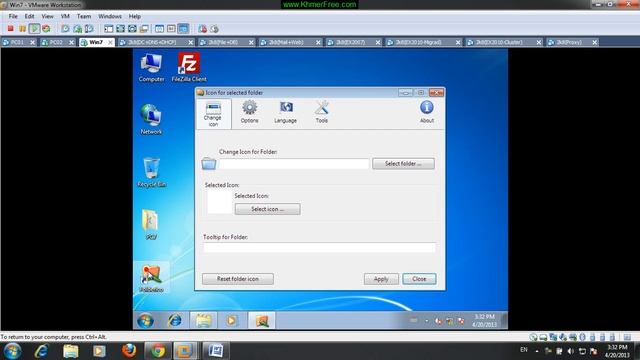Image resolution: width=640 pixels, height=360 pixels.
Task: Click the Full Screen toolbar icon
Action: (x=120, y=29)
